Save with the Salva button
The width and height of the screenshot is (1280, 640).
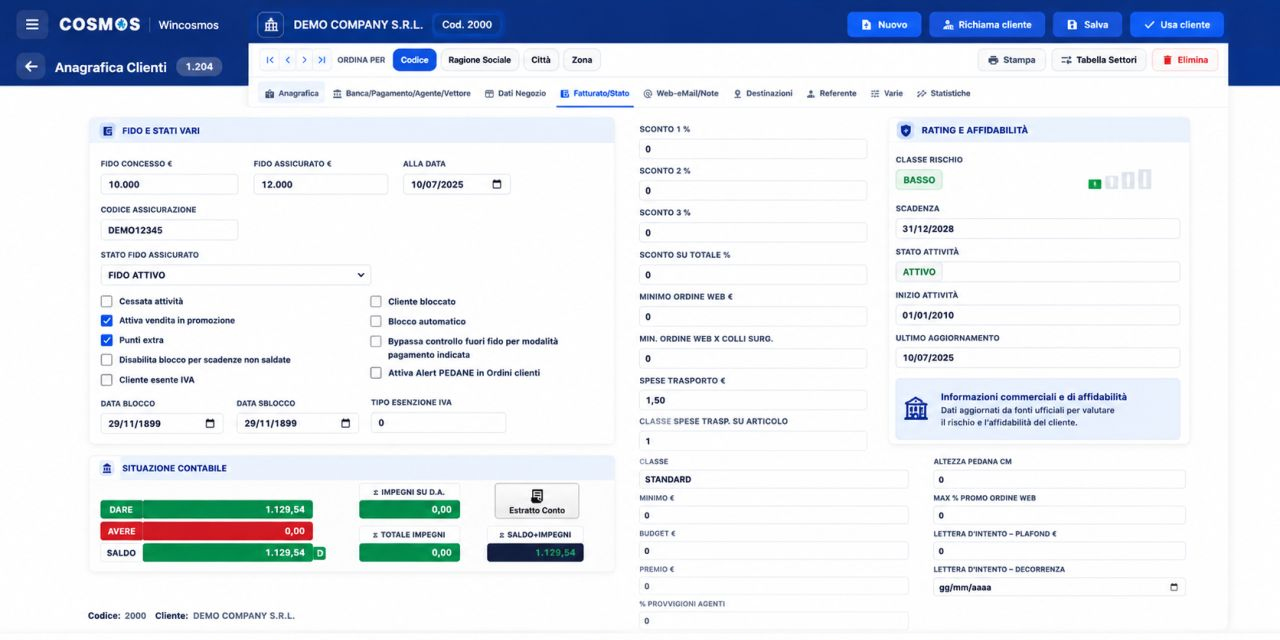point(1087,24)
